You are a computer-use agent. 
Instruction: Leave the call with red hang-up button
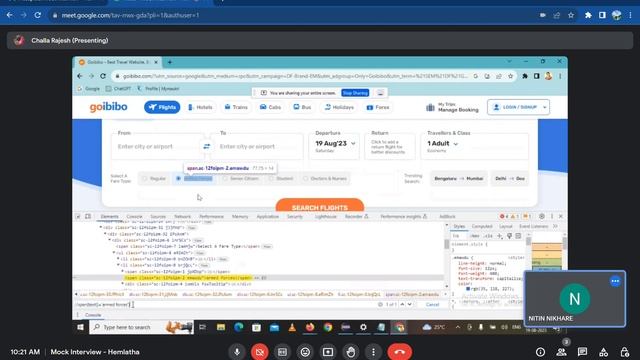[x=400, y=352]
